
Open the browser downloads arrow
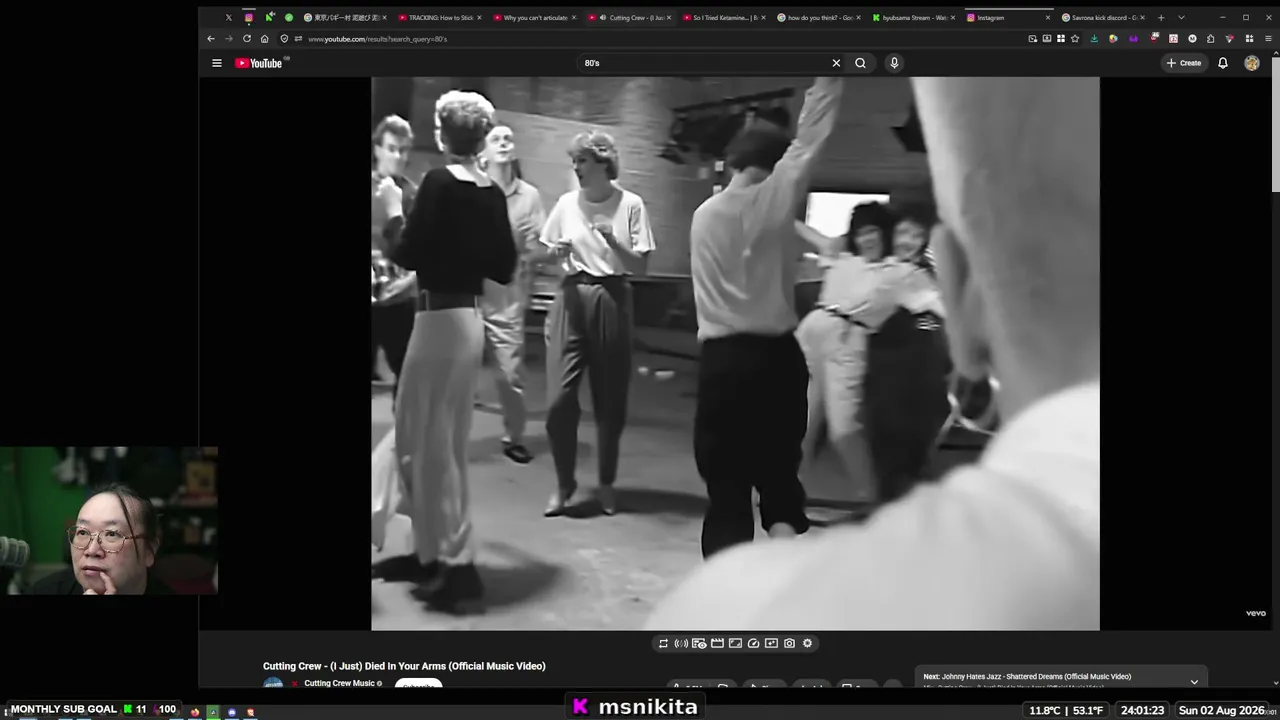tap(1094, 39)
